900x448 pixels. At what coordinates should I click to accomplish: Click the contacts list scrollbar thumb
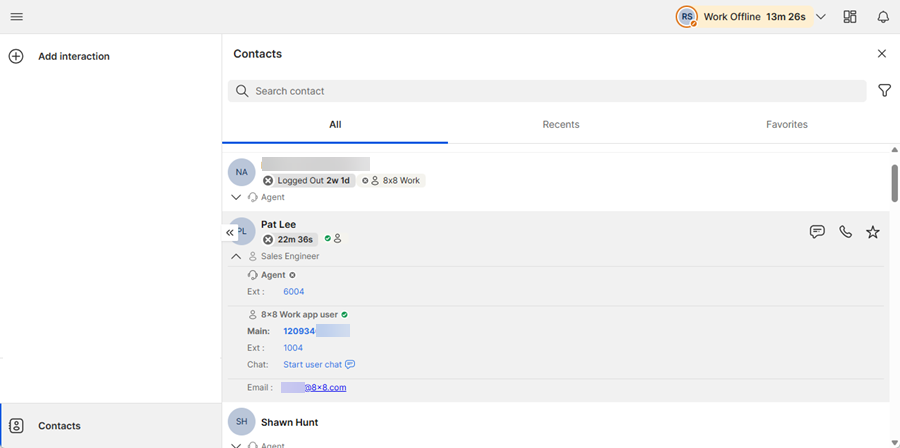point(894,183)
